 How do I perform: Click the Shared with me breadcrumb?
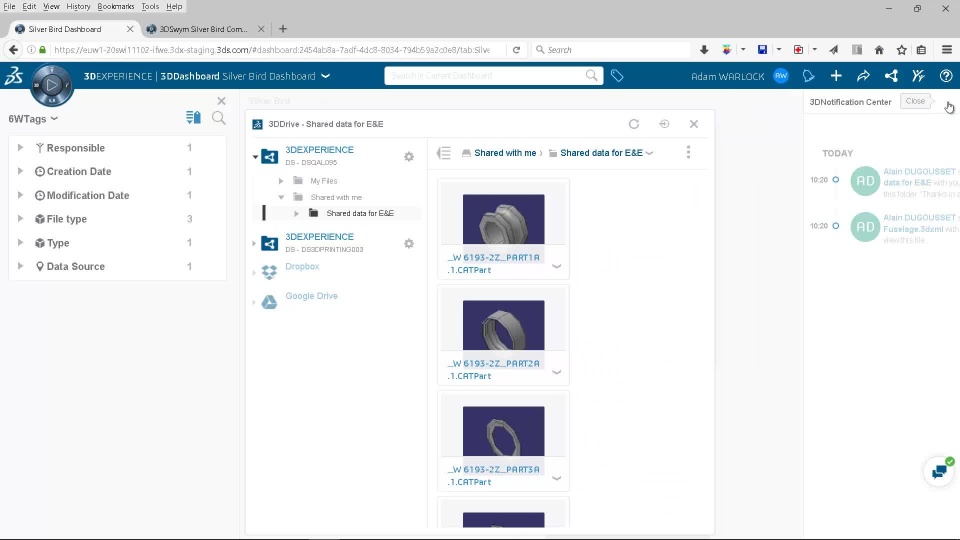coord(505,153)
